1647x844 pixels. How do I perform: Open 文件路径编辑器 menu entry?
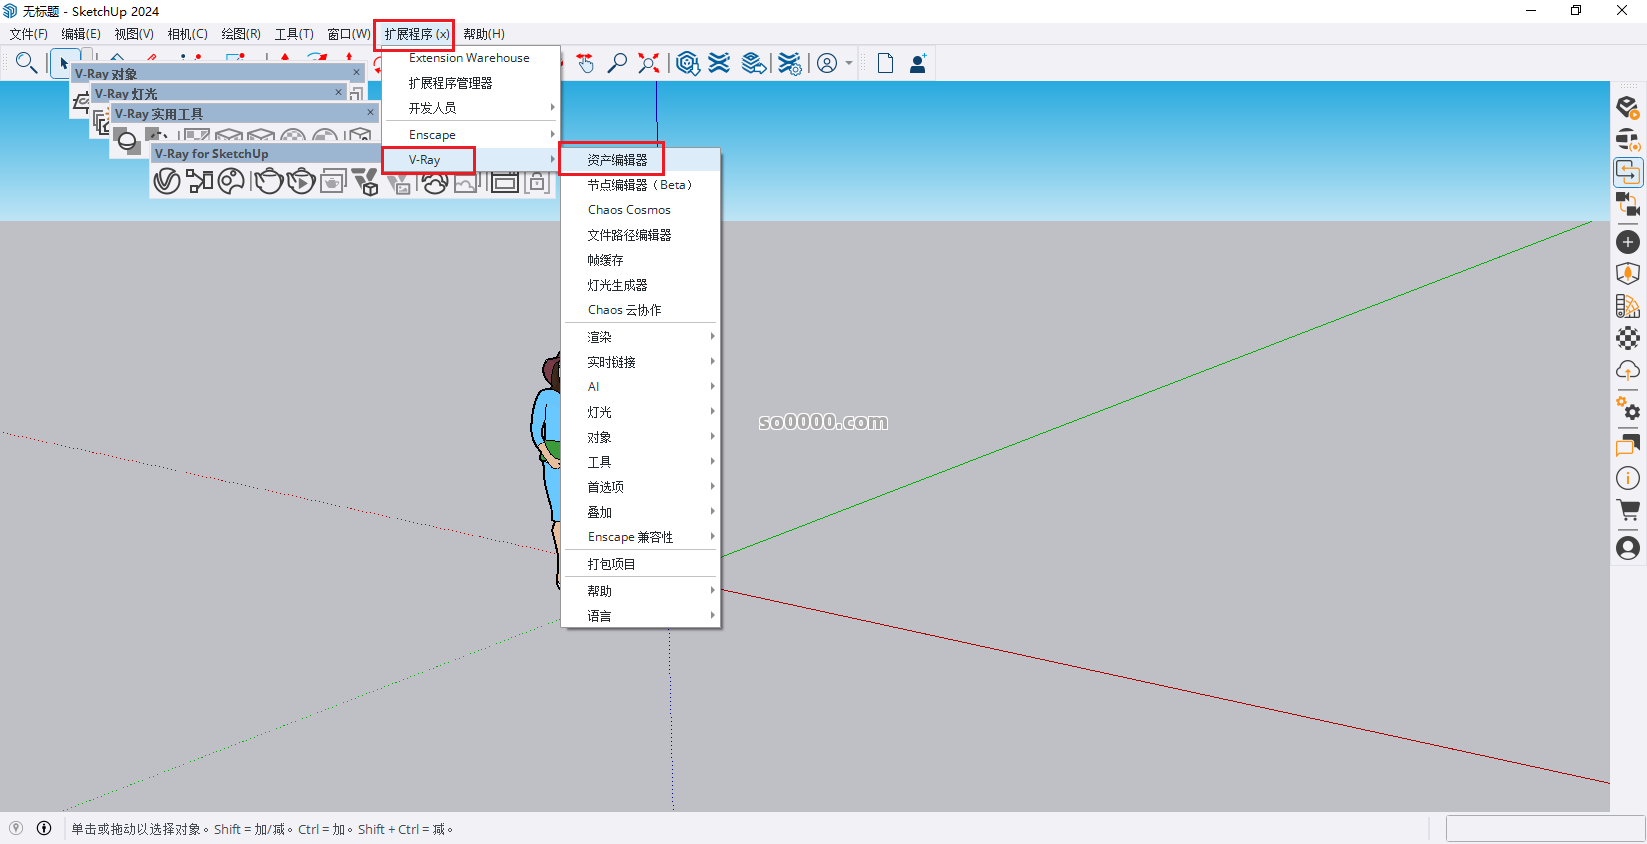640,235
